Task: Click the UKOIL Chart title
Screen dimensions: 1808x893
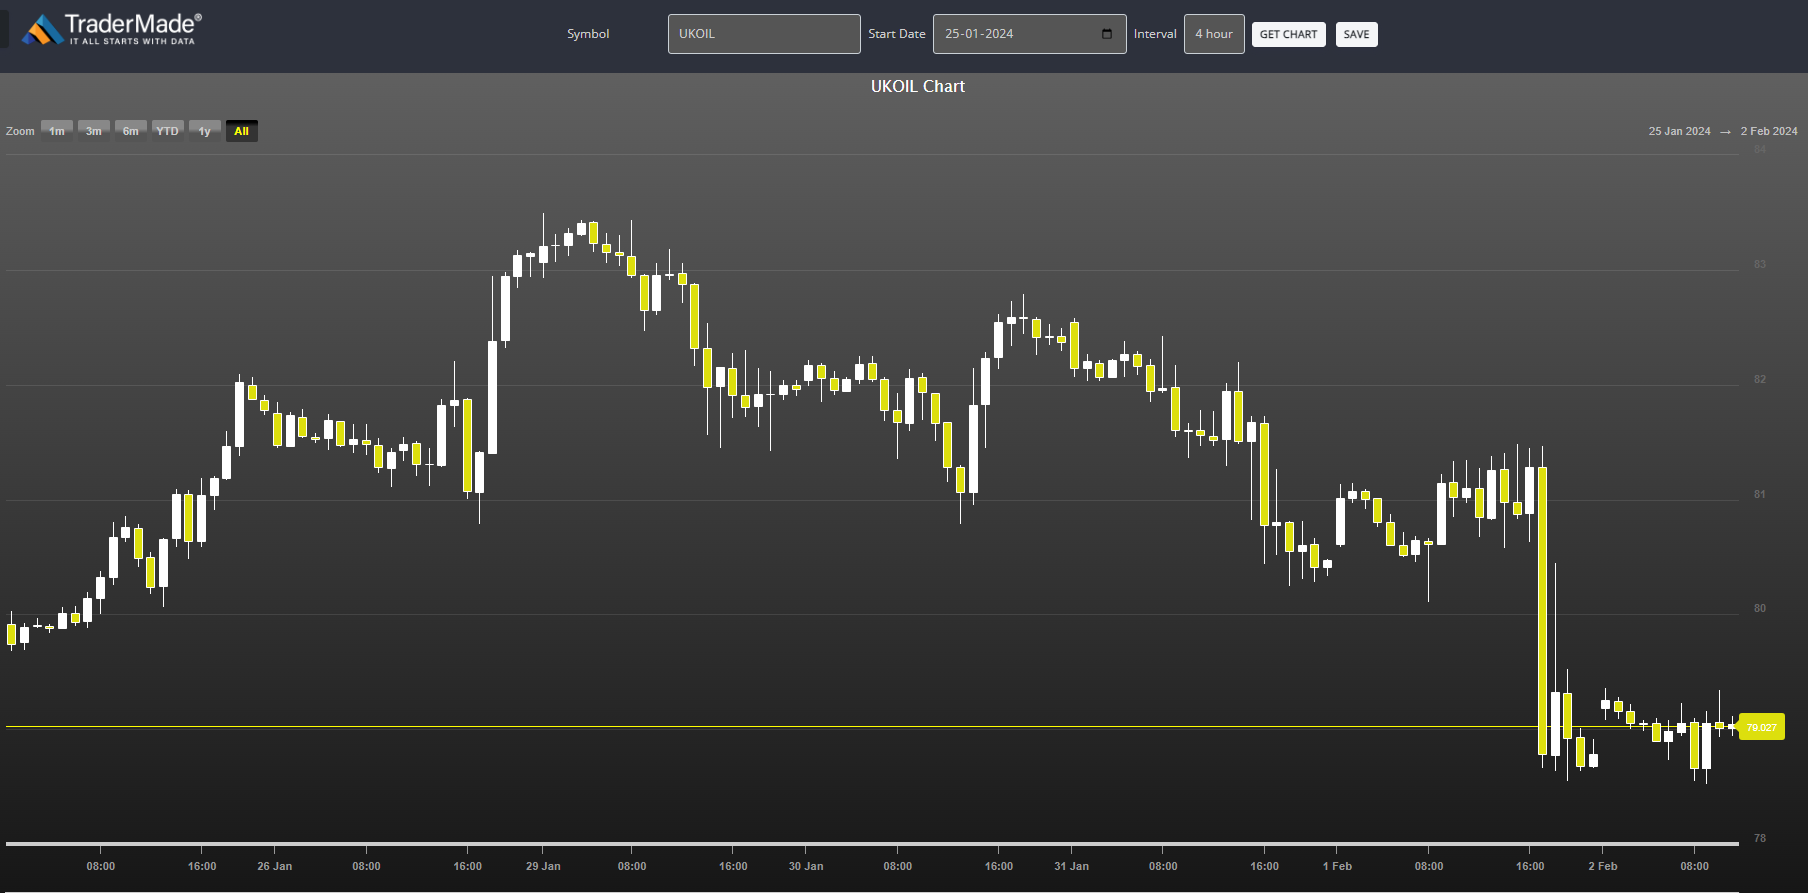Action: click(x=918, y=87)
